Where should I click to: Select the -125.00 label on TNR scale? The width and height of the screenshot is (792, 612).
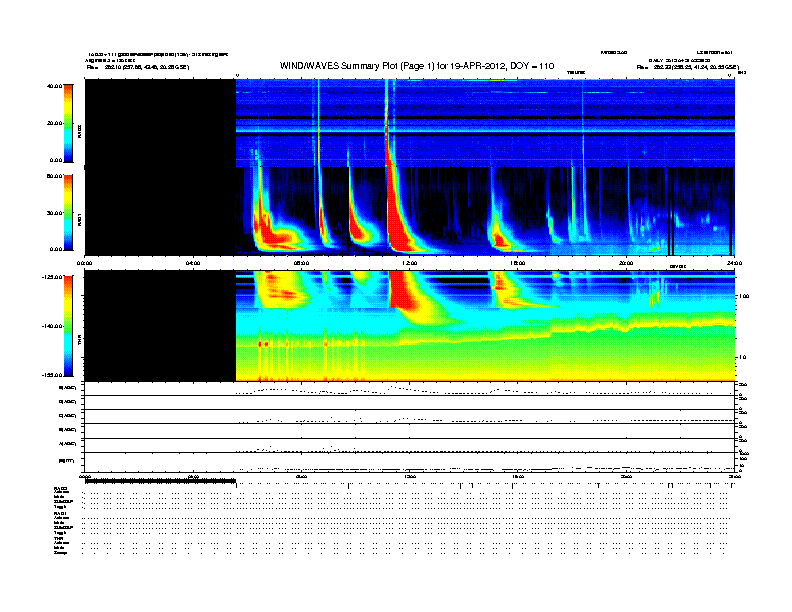coord(52,277)
